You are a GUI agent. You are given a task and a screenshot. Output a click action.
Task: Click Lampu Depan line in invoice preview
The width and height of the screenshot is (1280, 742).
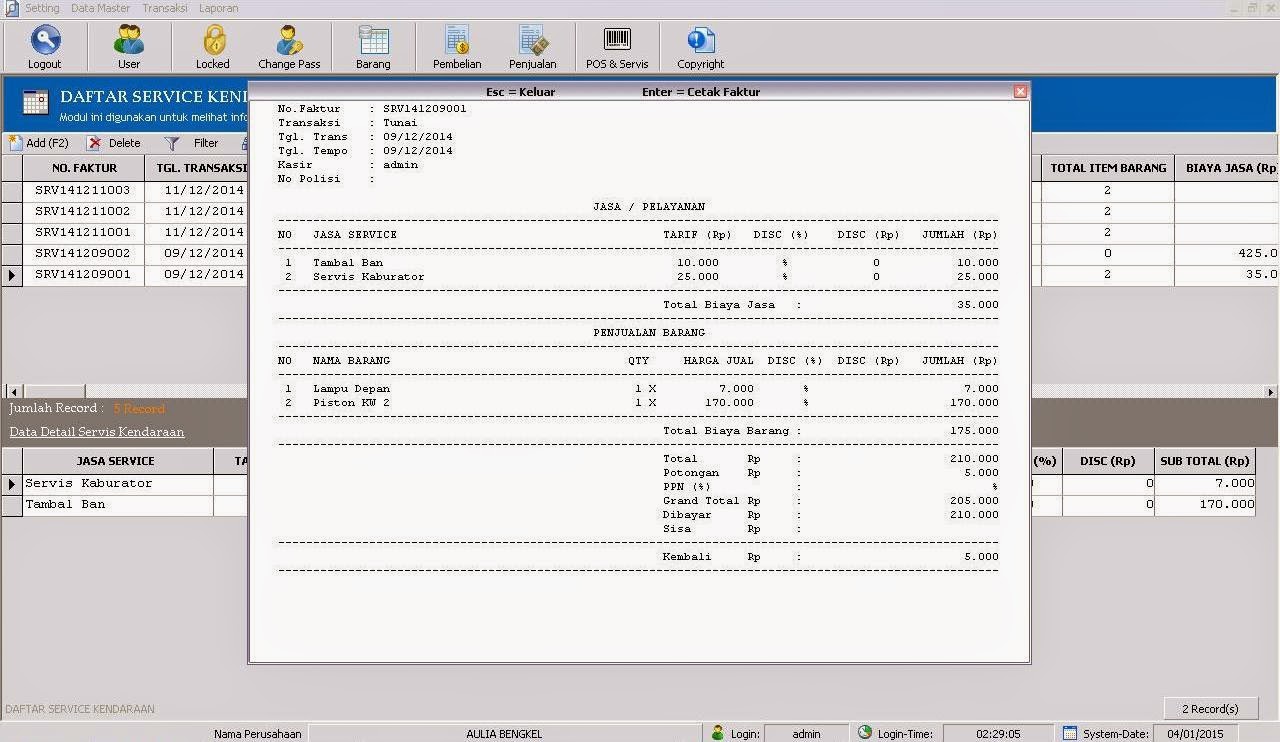point(637,388)
